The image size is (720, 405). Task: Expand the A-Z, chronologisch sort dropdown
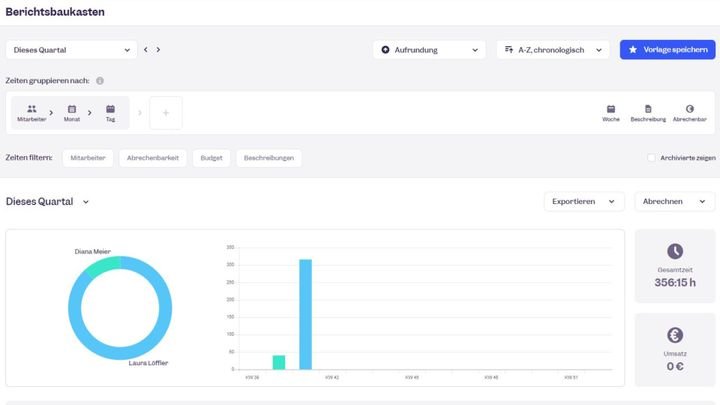[x=553, y=49]
